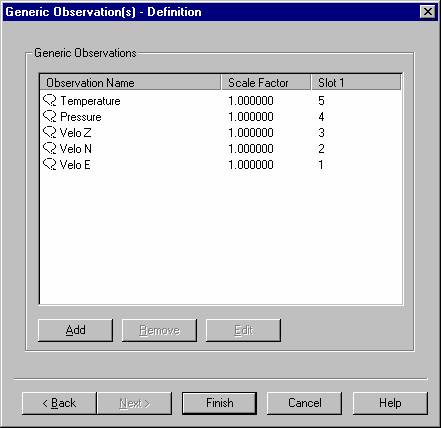Add a new generic observation

pos(76,330)
